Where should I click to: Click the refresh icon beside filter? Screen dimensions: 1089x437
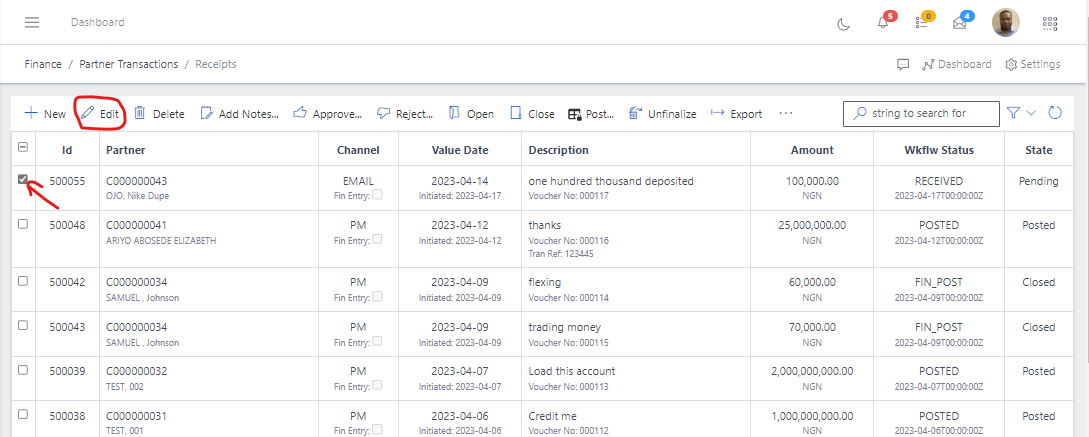[1055, 113]
